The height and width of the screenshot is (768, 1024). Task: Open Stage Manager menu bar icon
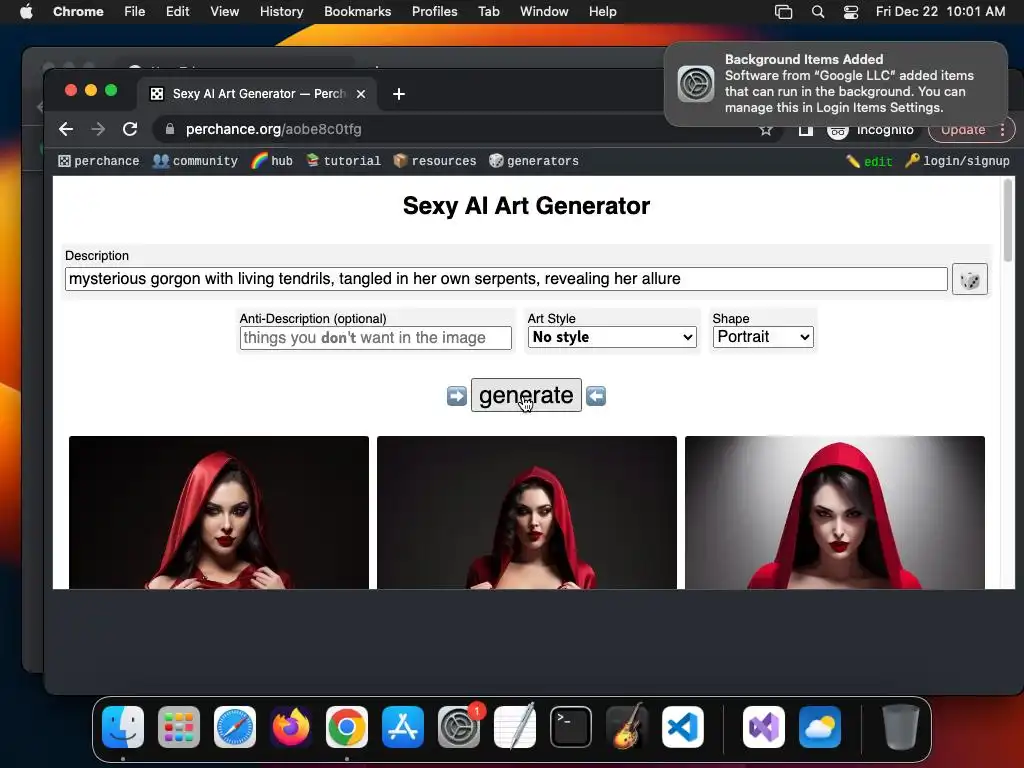tap(783, 12)
